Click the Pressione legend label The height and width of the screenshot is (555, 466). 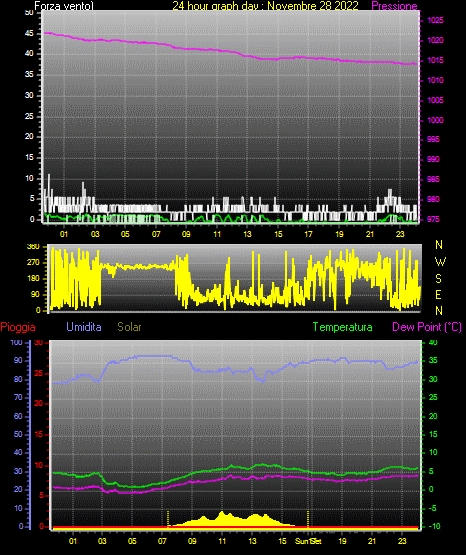[x=394, y=6]
